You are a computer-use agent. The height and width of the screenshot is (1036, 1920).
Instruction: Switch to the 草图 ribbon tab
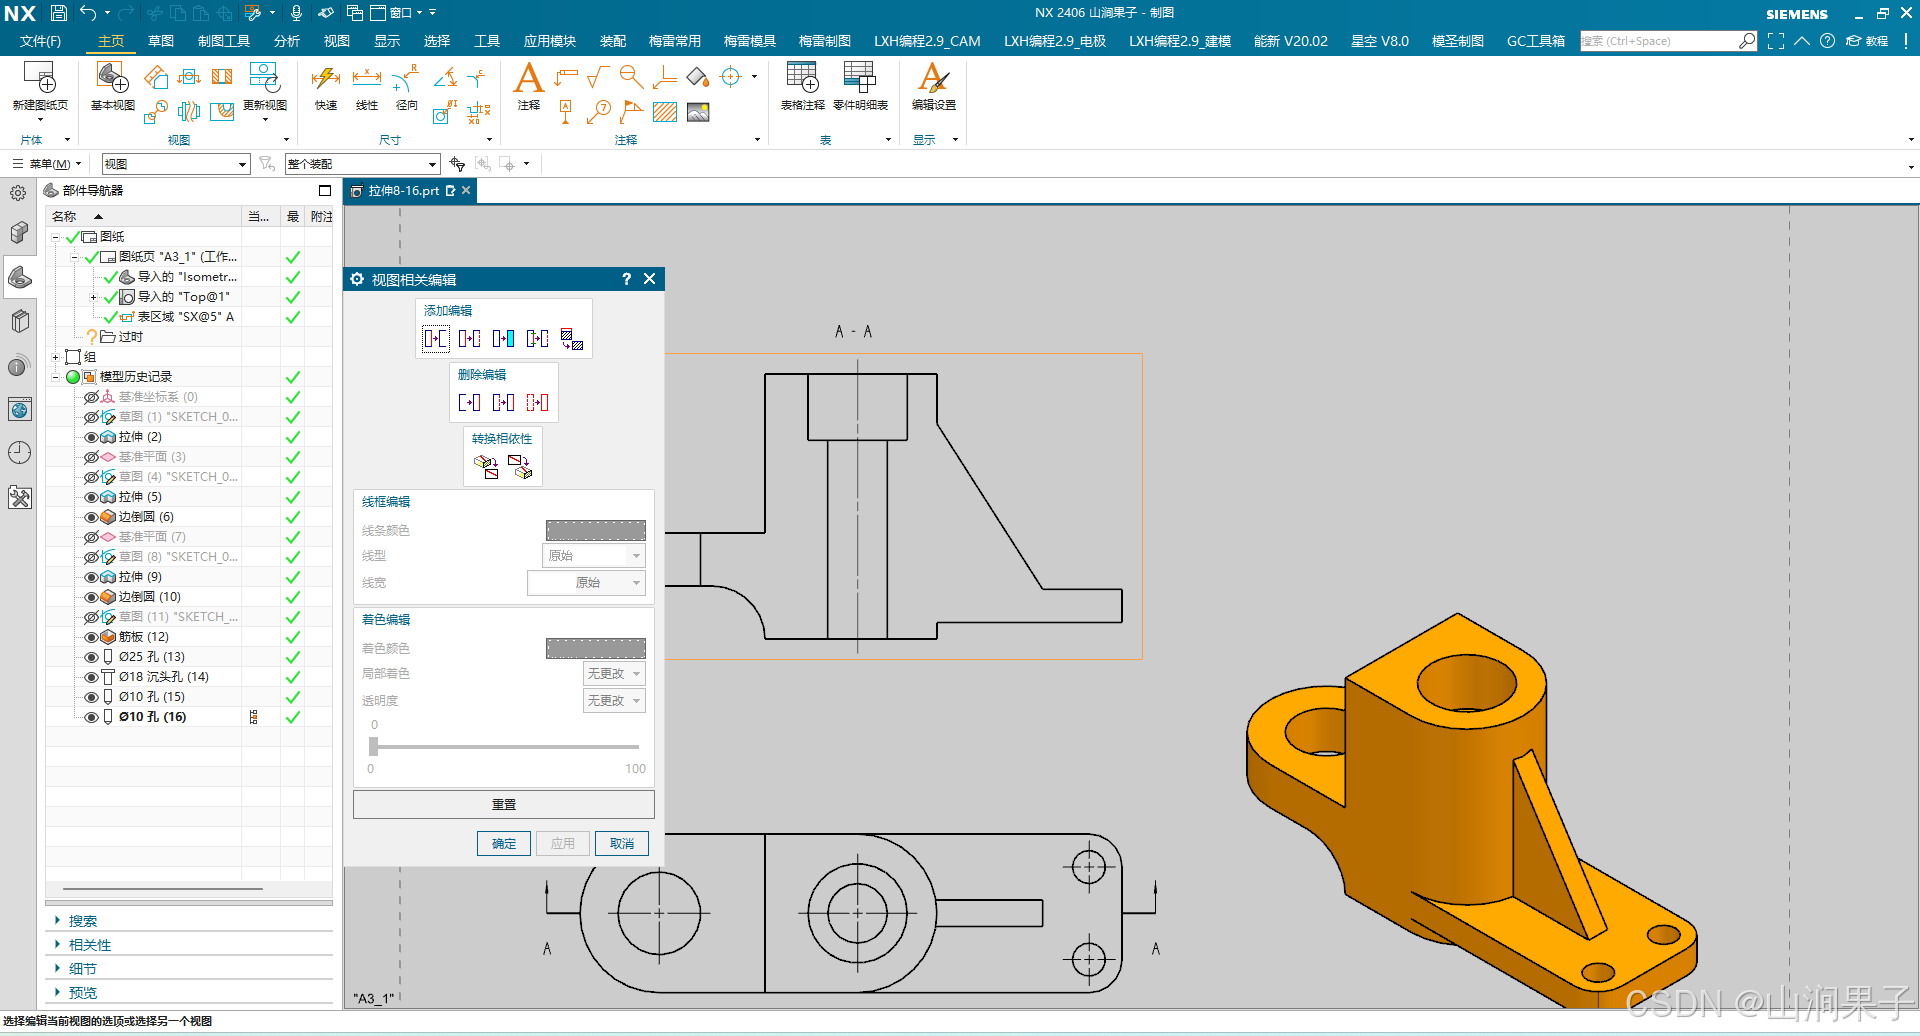coord(161,41)
